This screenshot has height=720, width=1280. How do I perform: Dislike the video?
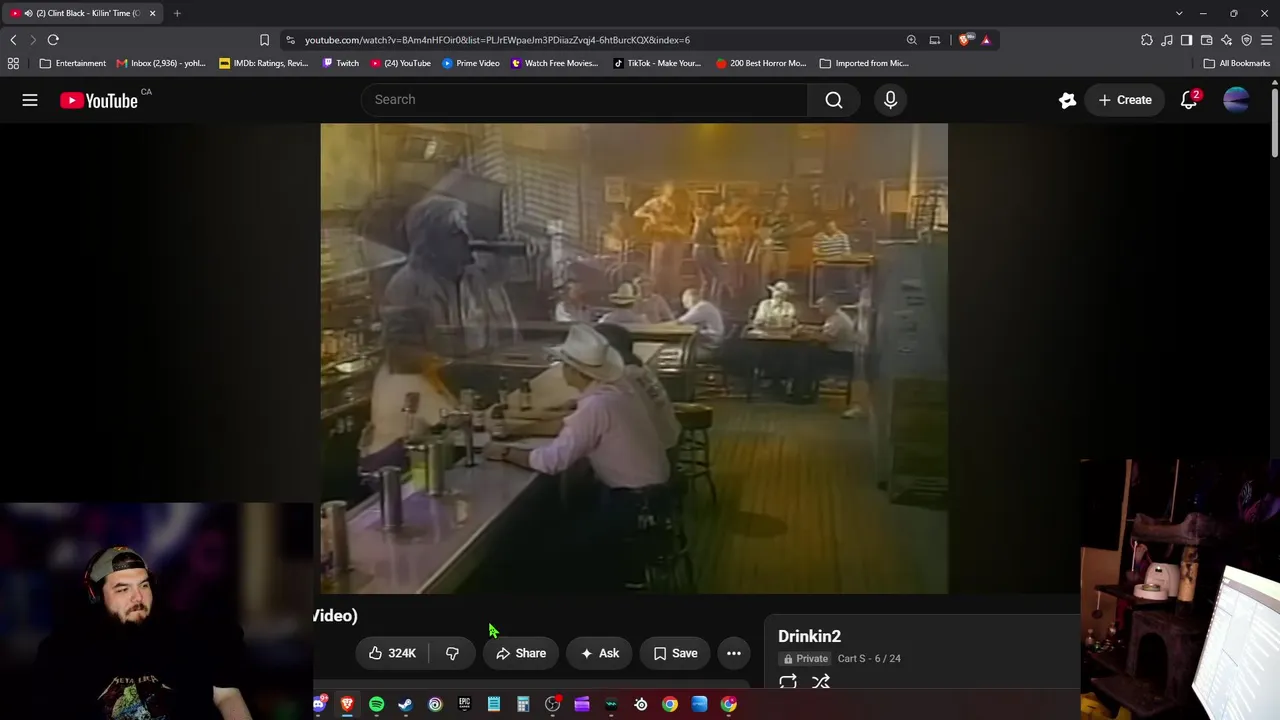click(452, 653)
